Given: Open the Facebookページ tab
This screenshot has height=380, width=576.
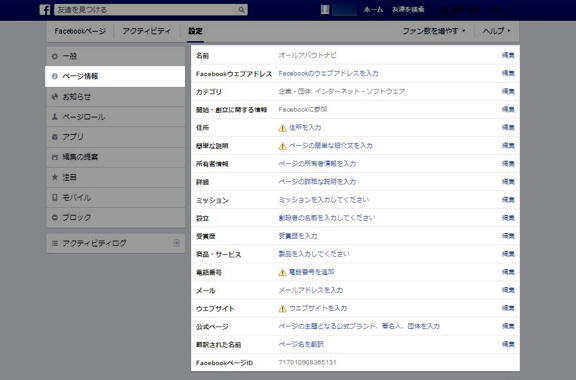Looking at the screenshot, I should (80, 31).
